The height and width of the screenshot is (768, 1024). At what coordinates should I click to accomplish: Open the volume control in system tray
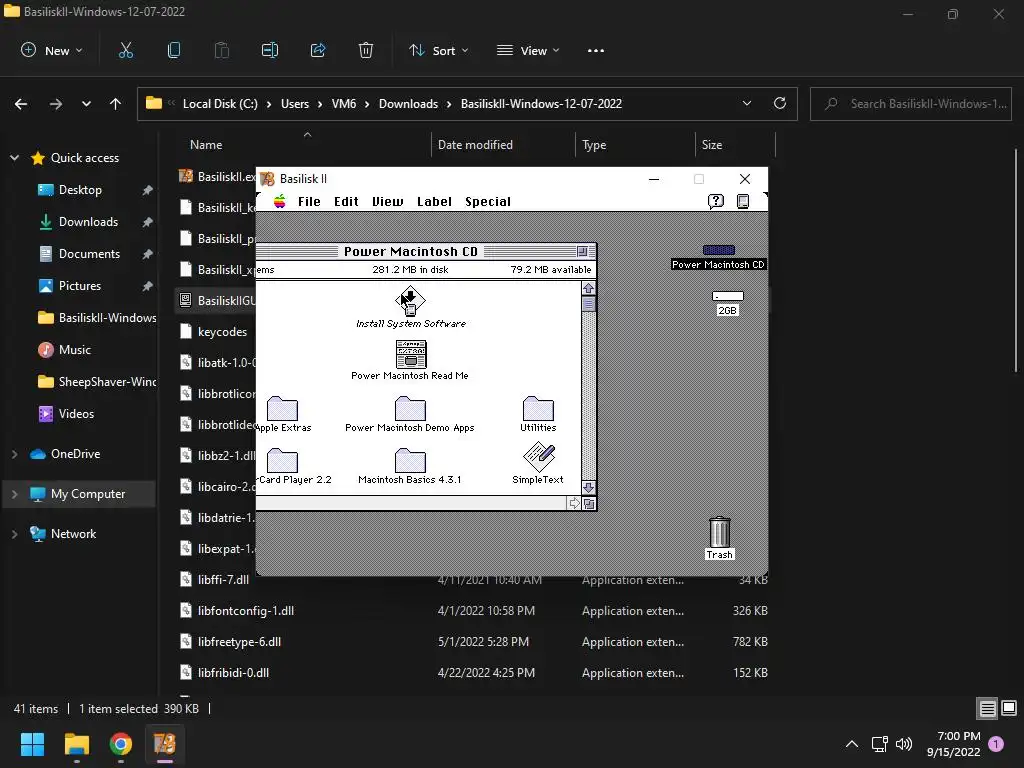pyautogui.click(x=904, y=744)
